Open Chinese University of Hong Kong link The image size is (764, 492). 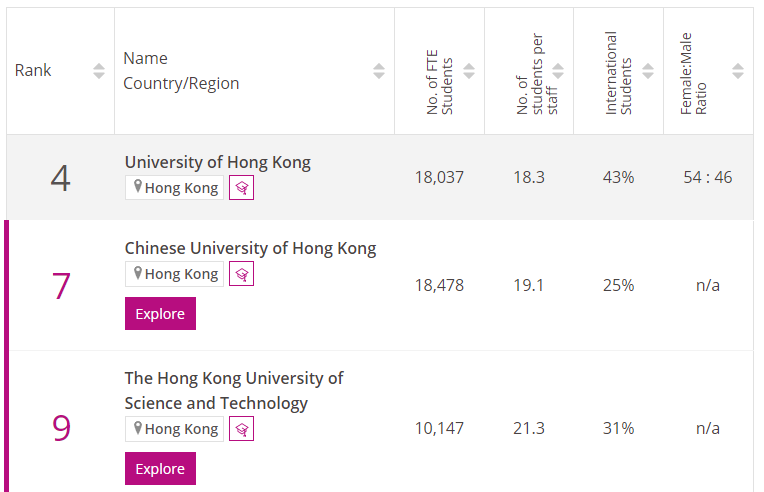(250, 248)
